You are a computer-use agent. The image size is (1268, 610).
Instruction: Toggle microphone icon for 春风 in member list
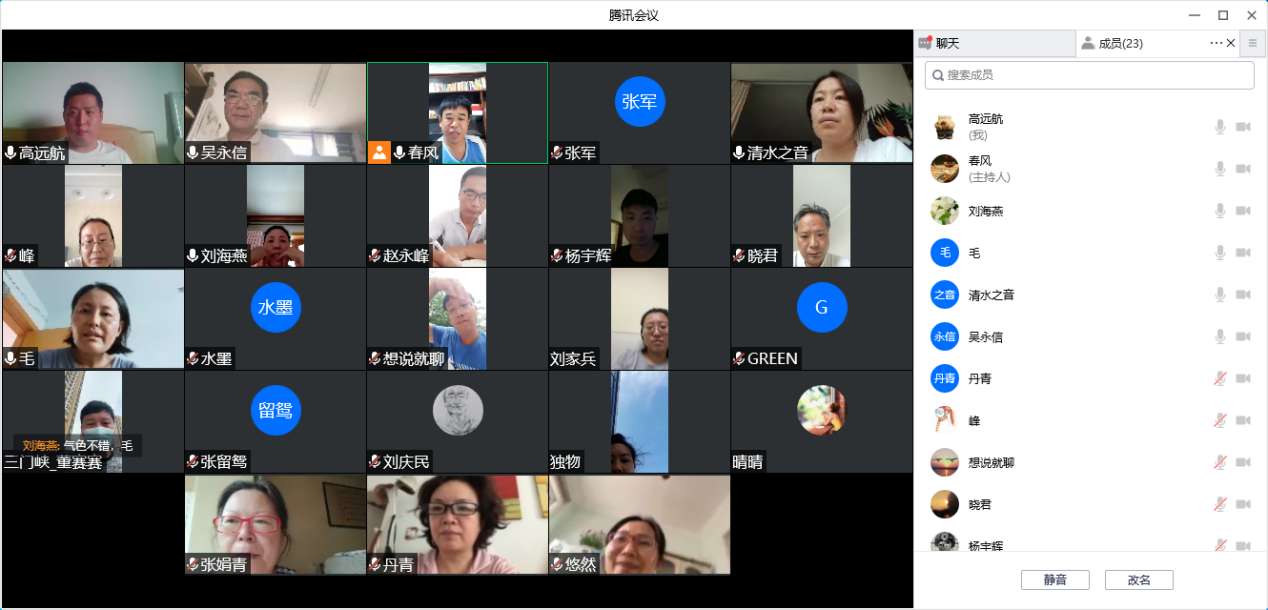(x=1220, y=169)
